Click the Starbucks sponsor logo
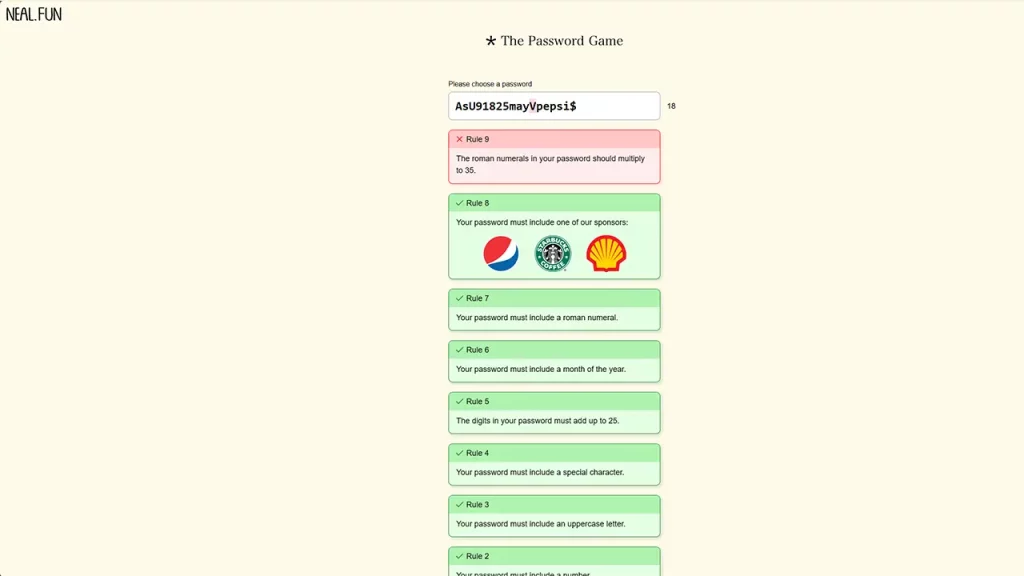The image size is (1024, 576). (x=553, y=254)
